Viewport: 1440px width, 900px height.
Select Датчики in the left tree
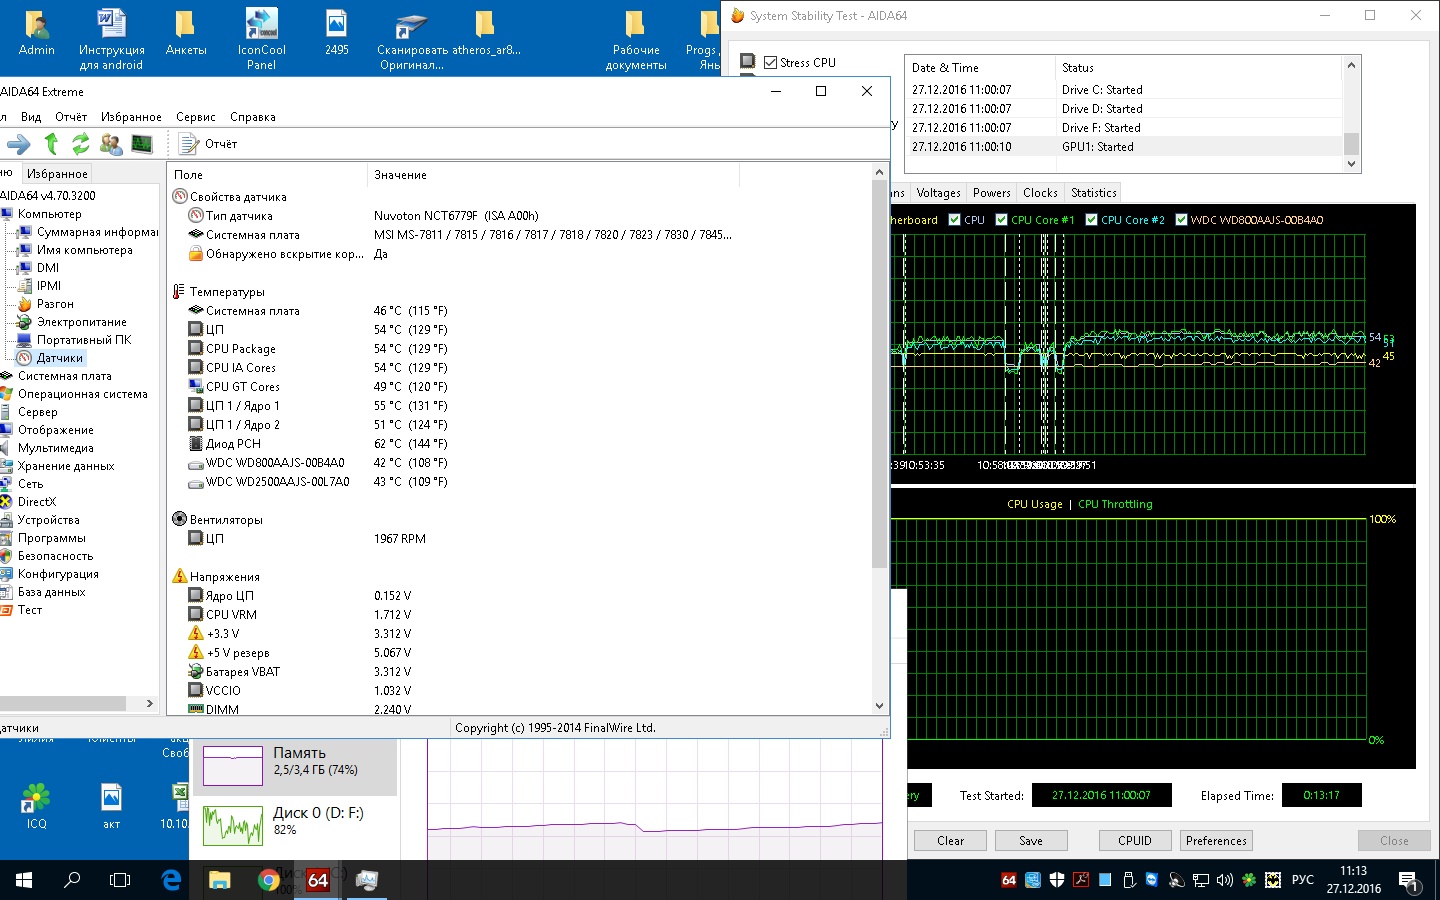point(60,358)
